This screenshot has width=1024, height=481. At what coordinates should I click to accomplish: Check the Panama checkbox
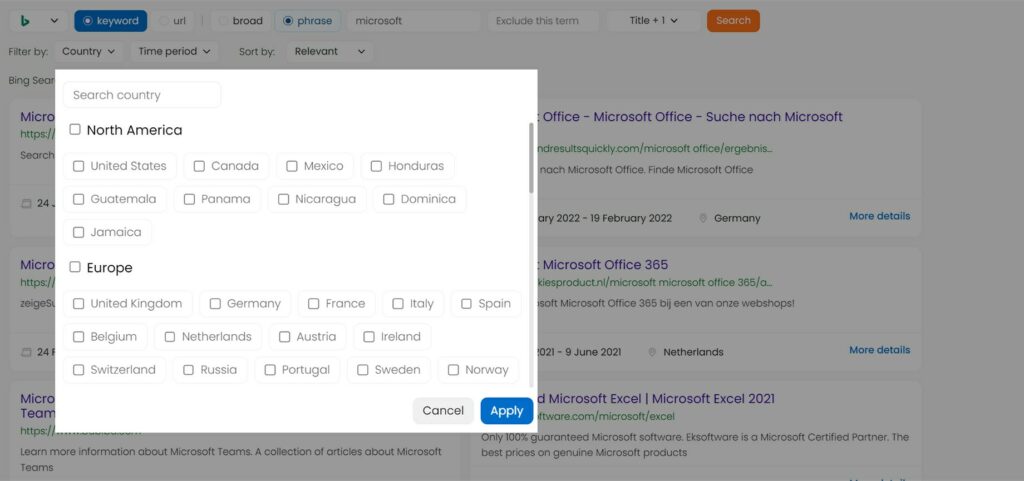(189, 199)
